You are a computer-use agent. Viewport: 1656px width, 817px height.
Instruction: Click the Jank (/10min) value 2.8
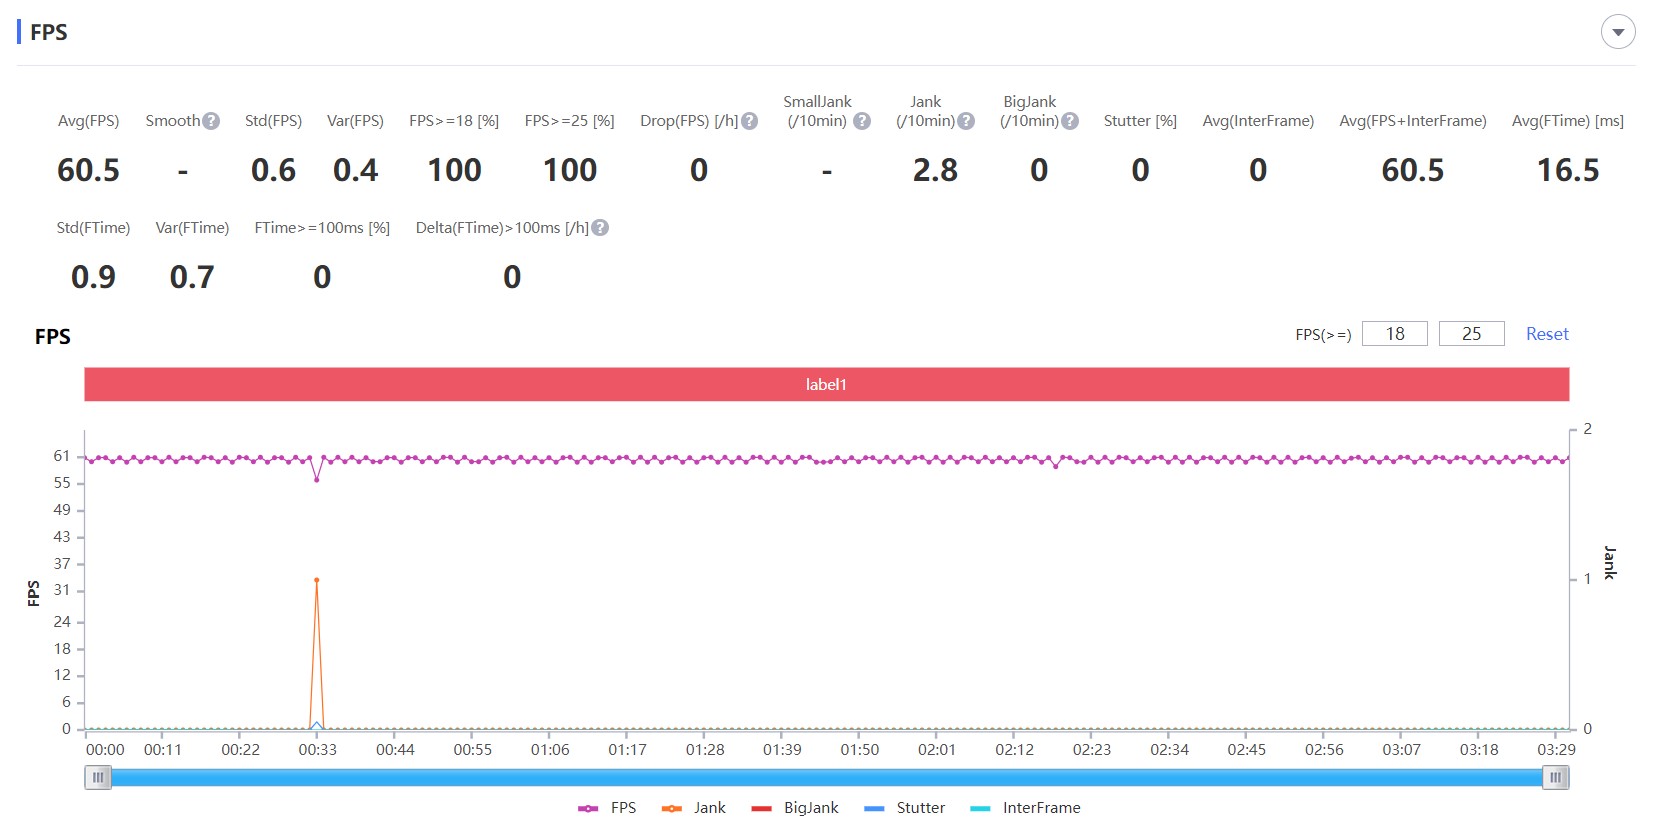click(x=935, y=170)
